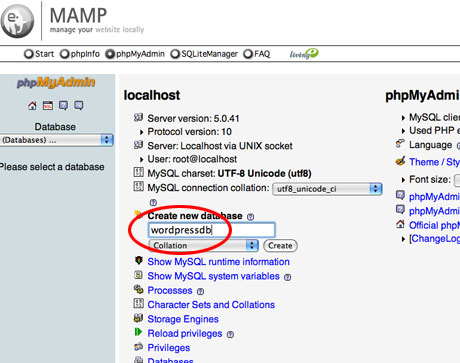Select the phpInfo radio option
This screenshot has height=363, width=460.
[64, 54]
